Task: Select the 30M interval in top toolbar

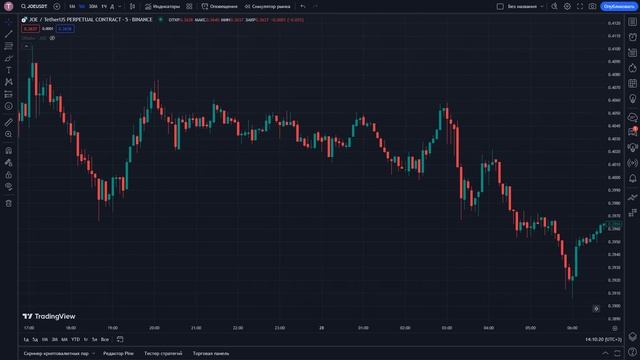Action: point(93,7)
